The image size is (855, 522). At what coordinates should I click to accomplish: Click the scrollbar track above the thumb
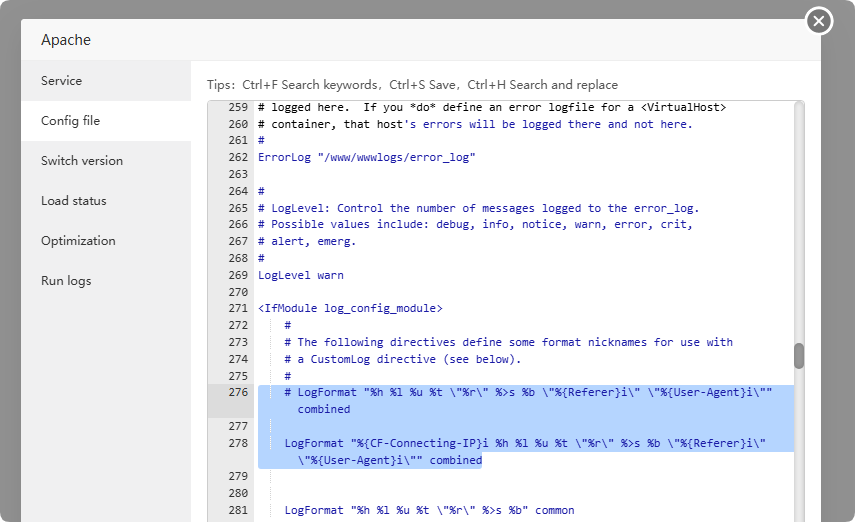point(799,220)
